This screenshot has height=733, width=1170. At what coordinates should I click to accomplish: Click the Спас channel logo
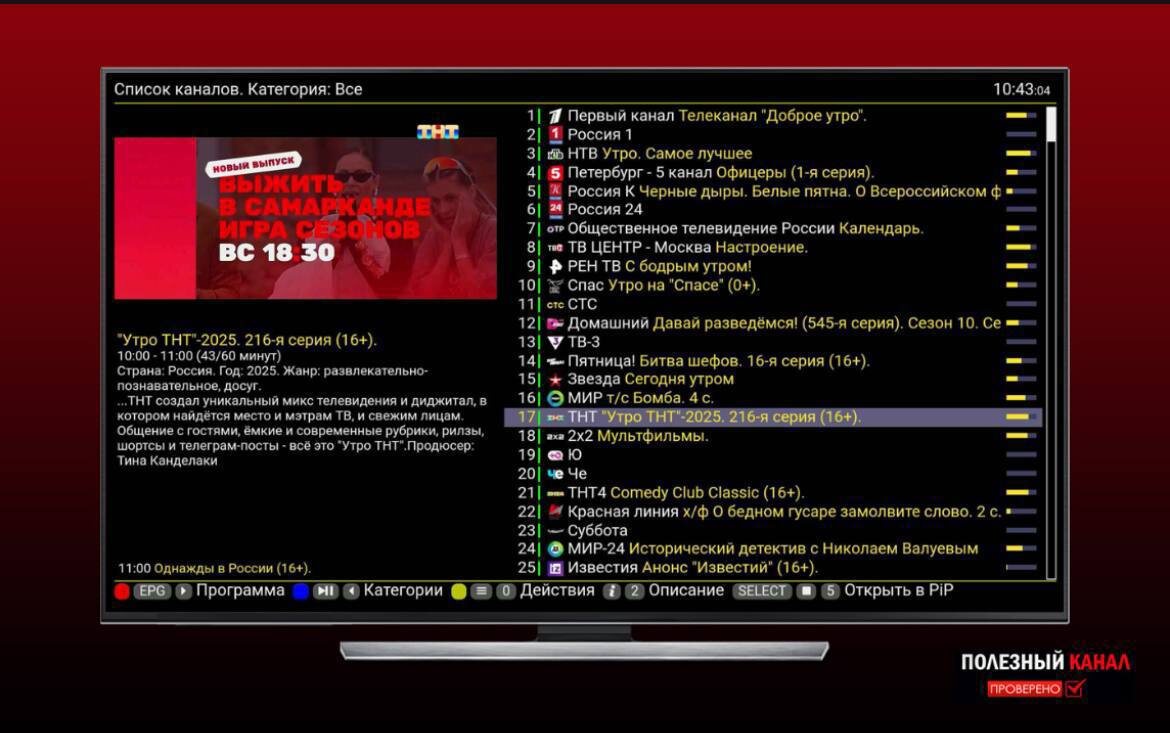point(555,285)
